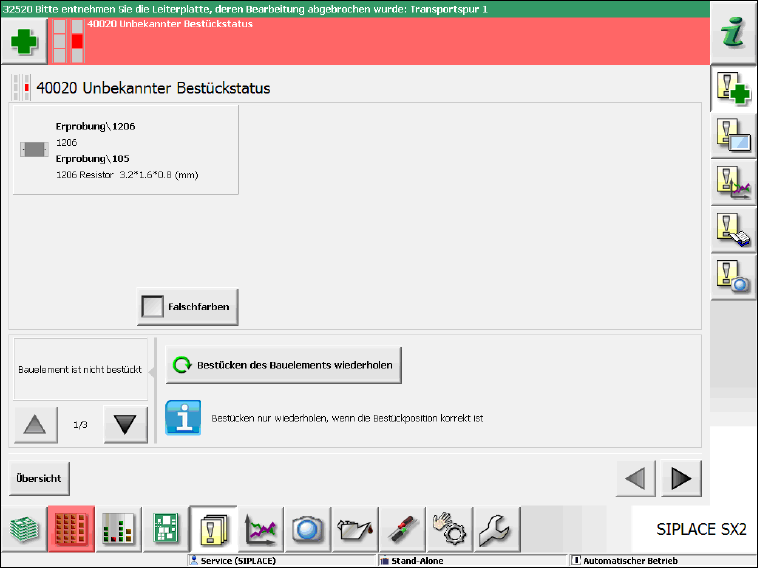Open the nozzle with monitor sidebar icon

coord(733,135)
